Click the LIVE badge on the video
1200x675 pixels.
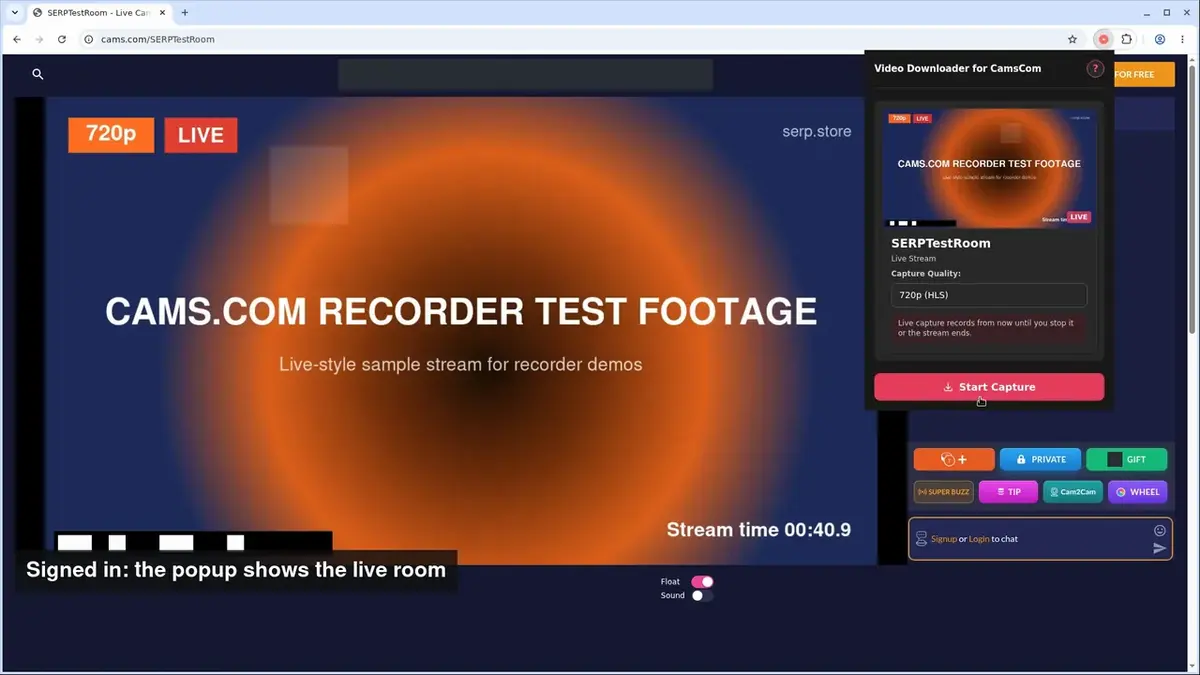[x=201, y=135]
